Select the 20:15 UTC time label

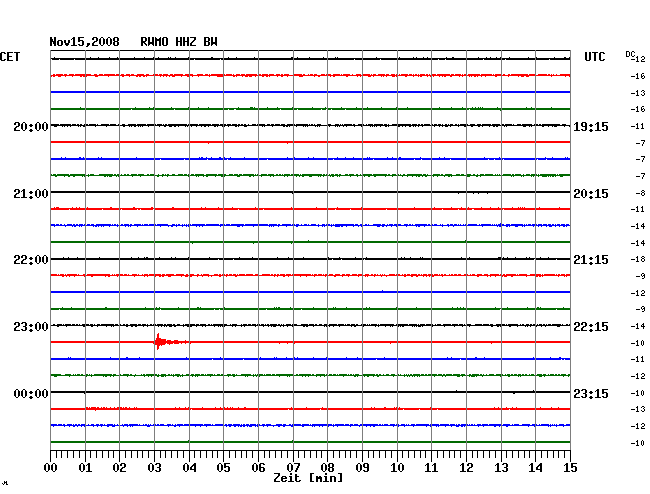591,194
